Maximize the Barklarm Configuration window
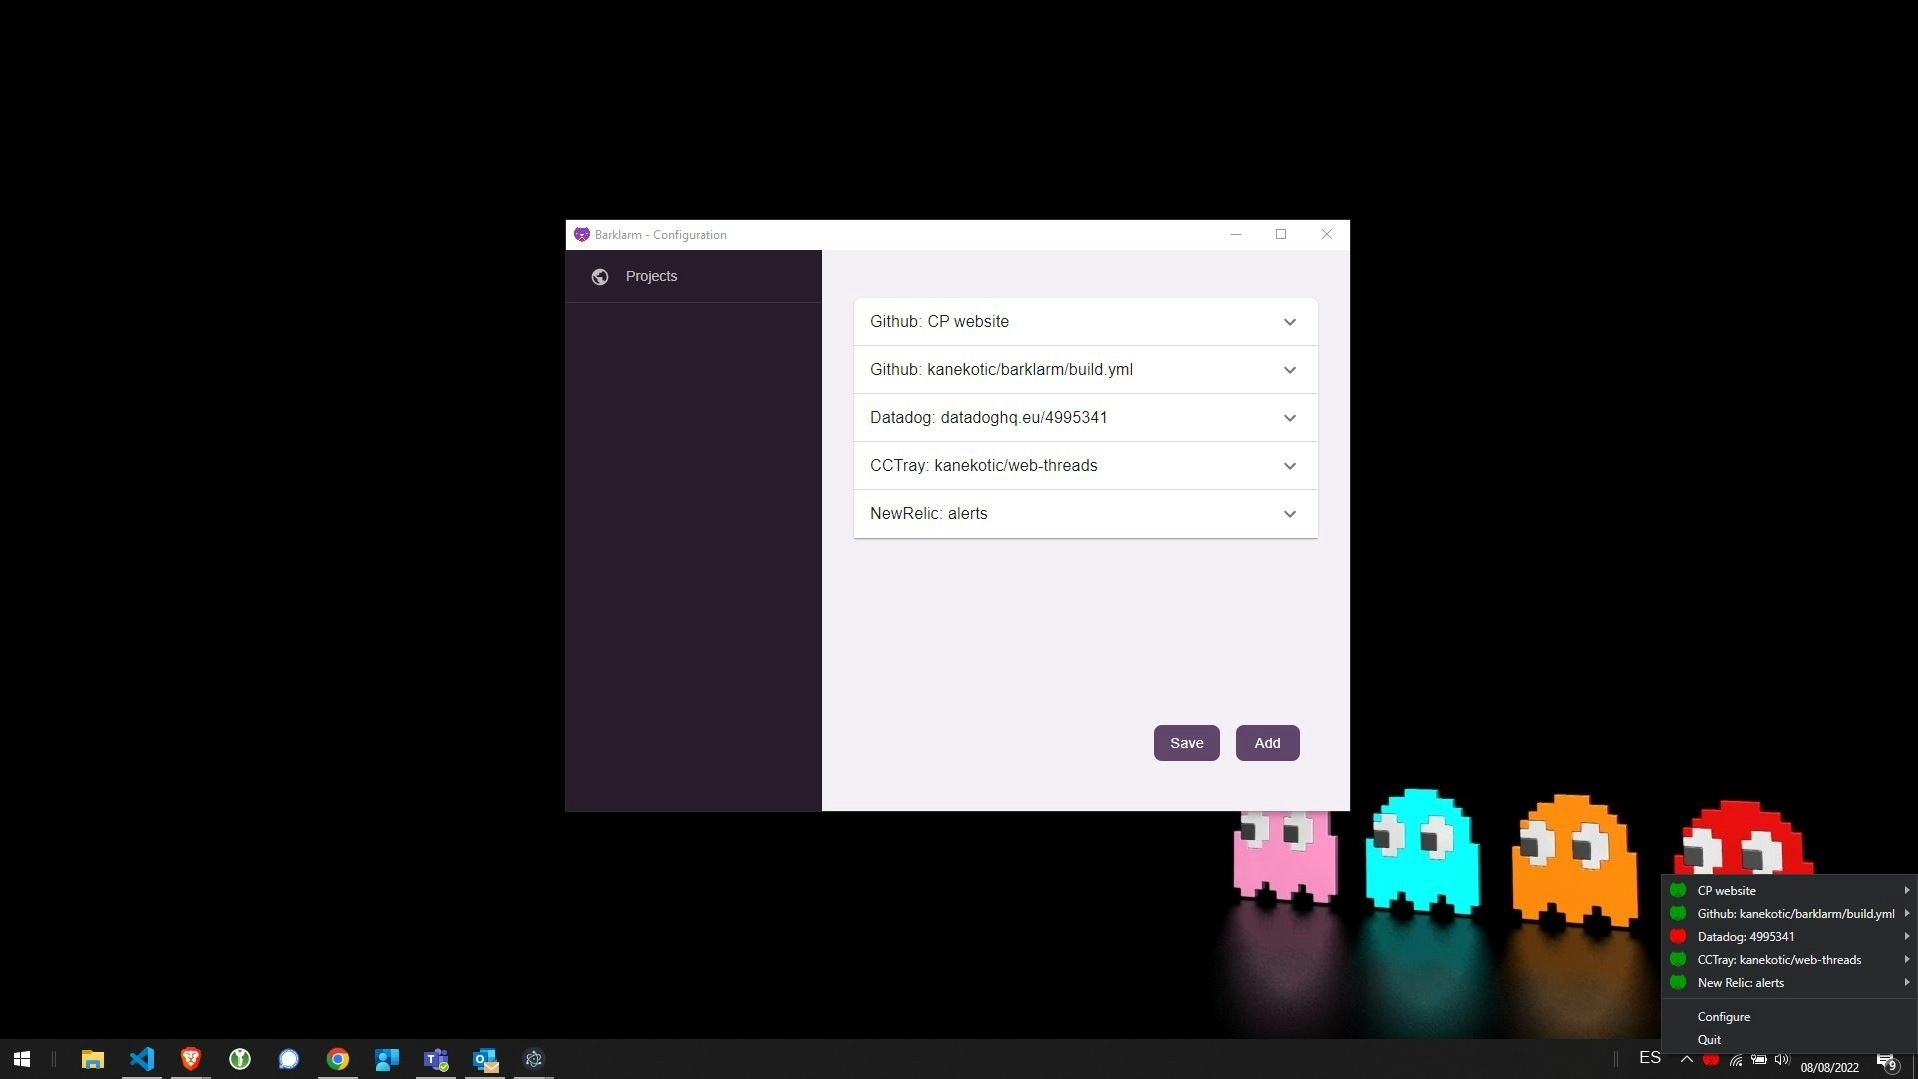Image resolution: width=1918 pixels, height=1079 pixels. tap(1281, 234)
